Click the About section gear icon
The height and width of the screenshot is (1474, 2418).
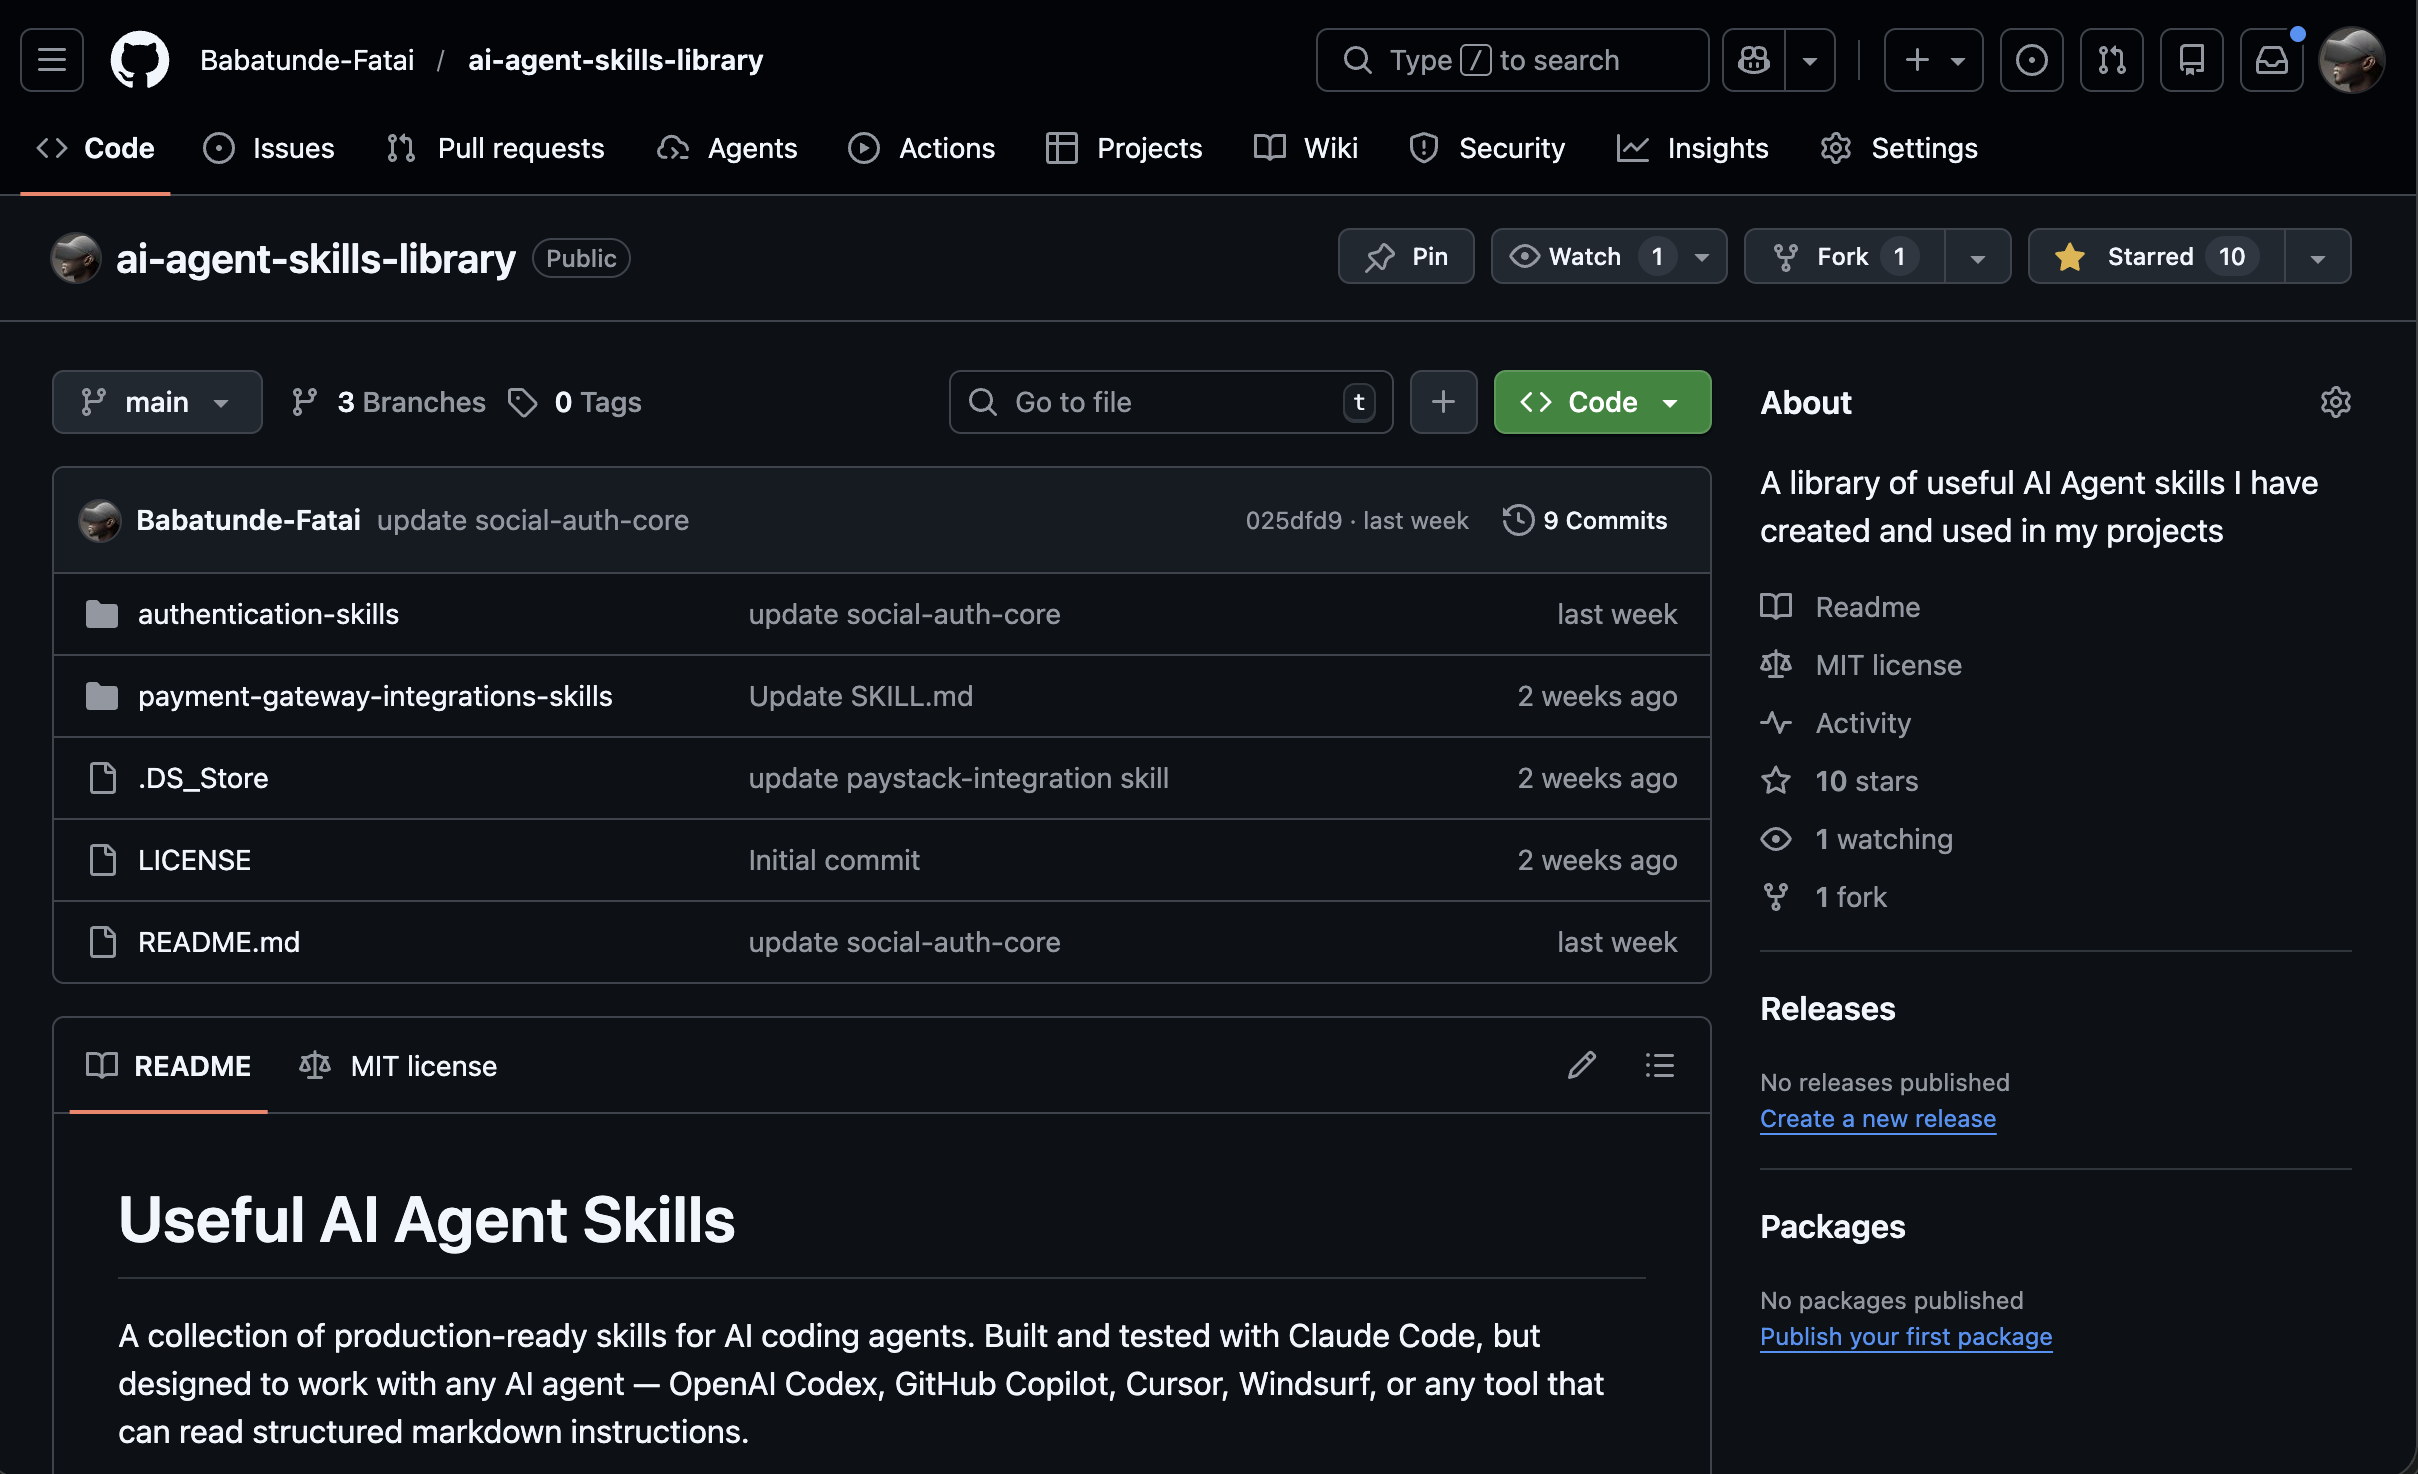coord(2335,402)
